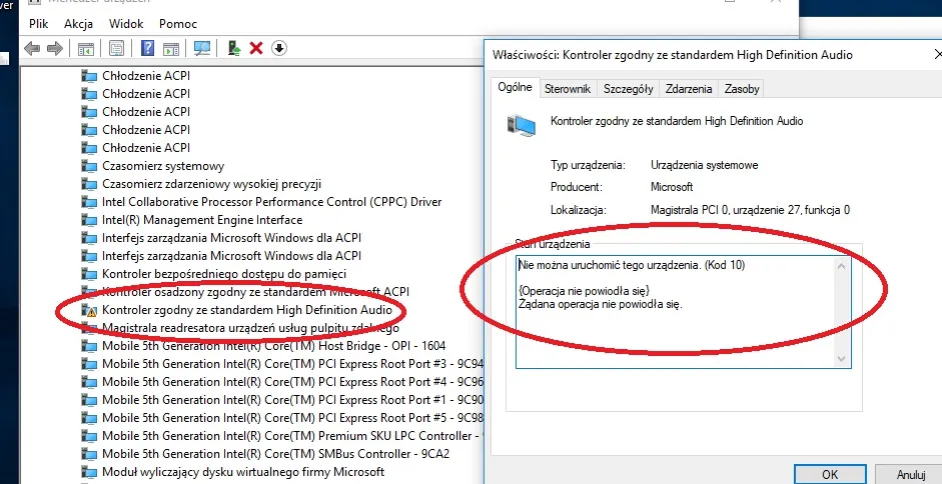Click the large device icon in the Properties dialog
942x484 pixels.
click(x=521, y=125)
